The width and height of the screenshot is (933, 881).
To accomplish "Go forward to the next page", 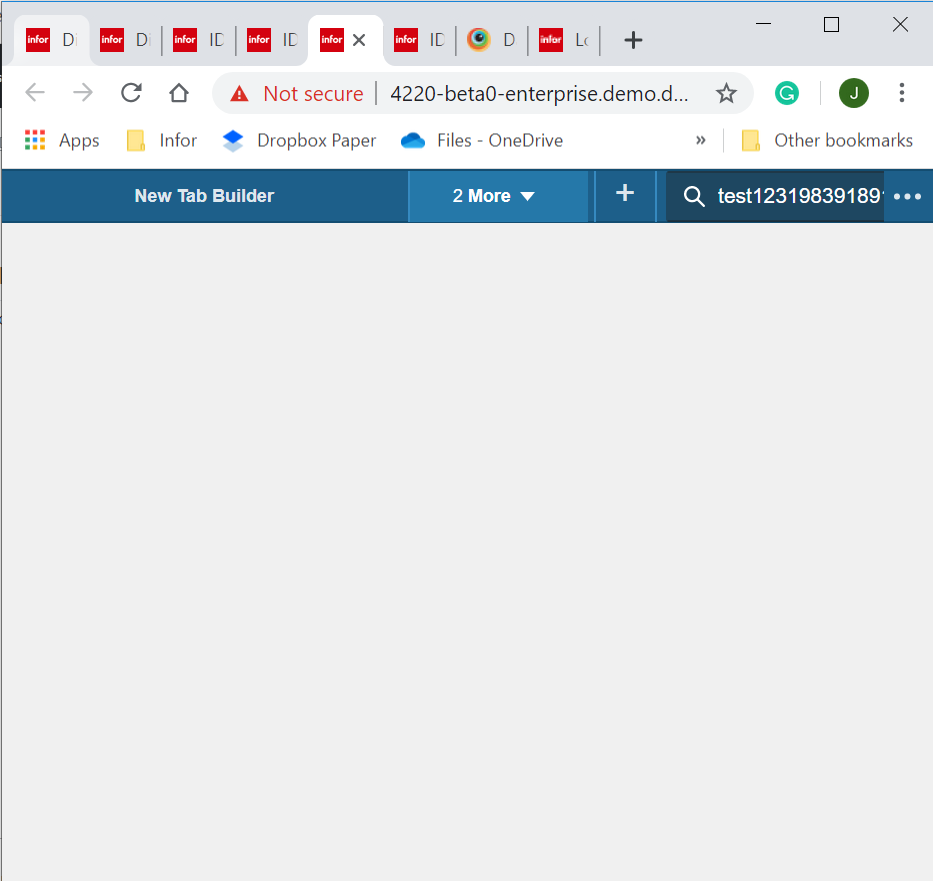I will [83, 93].
